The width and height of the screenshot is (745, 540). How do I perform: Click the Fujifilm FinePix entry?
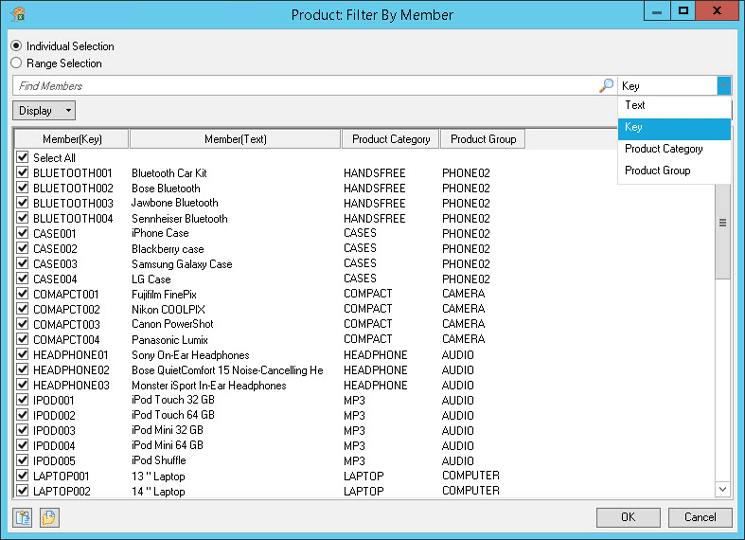[164, 294]
